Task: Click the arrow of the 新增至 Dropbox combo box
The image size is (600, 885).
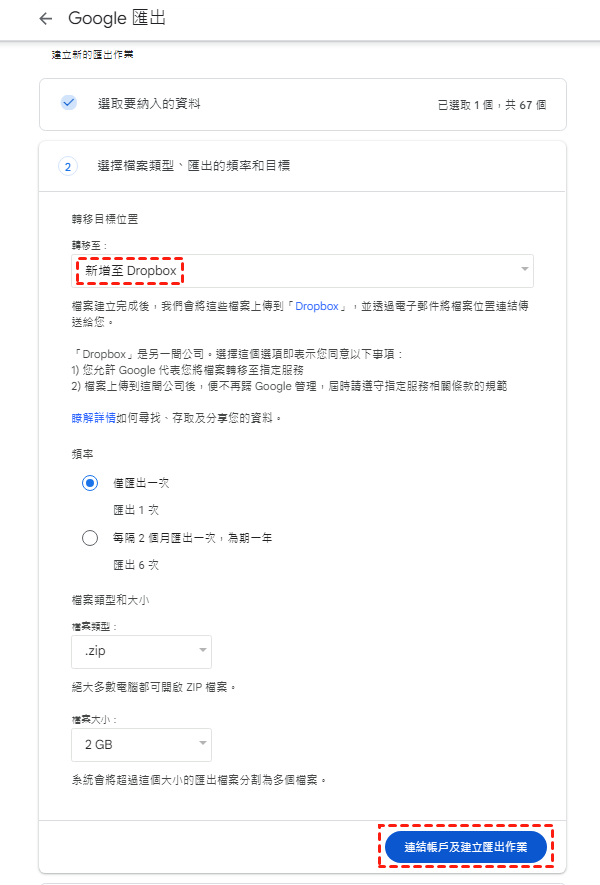Action: point(524,269)
